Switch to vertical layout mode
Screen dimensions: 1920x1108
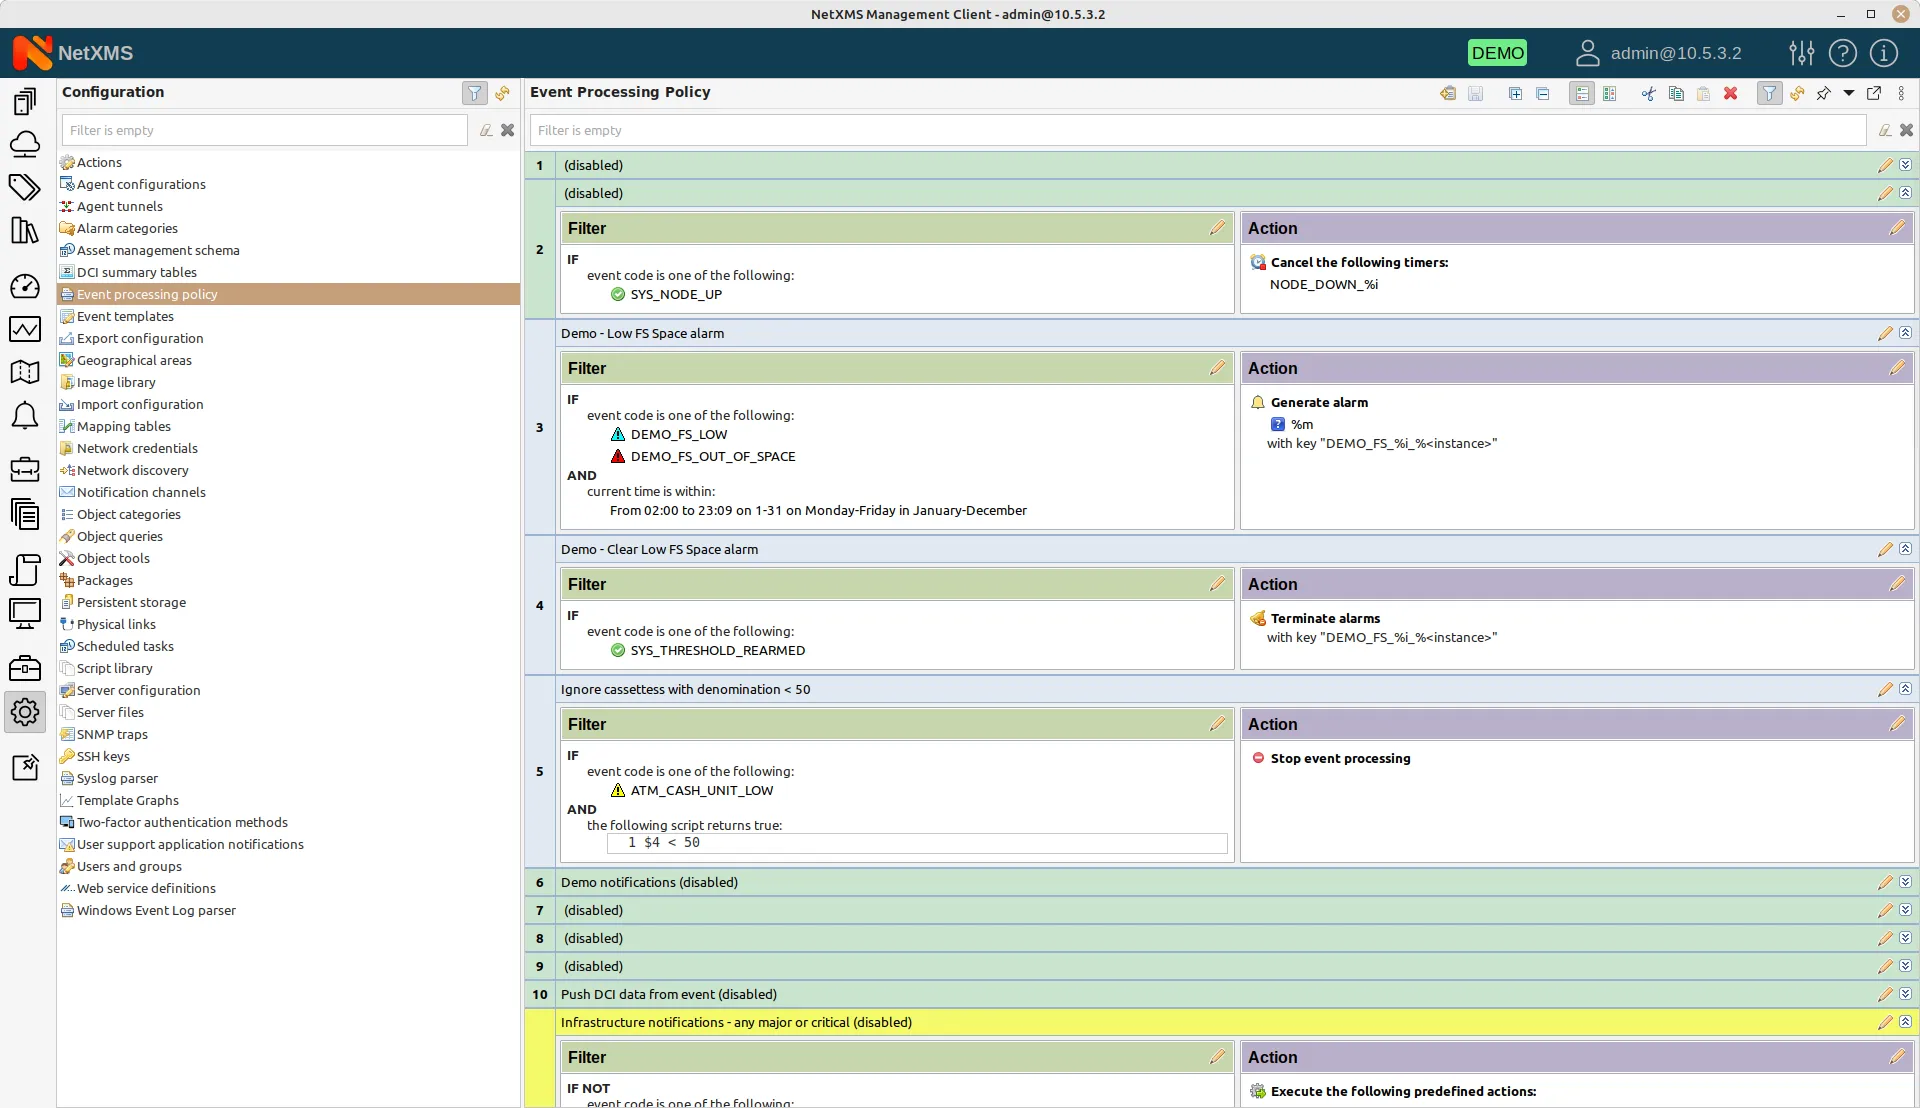[x=1610, y=93]
